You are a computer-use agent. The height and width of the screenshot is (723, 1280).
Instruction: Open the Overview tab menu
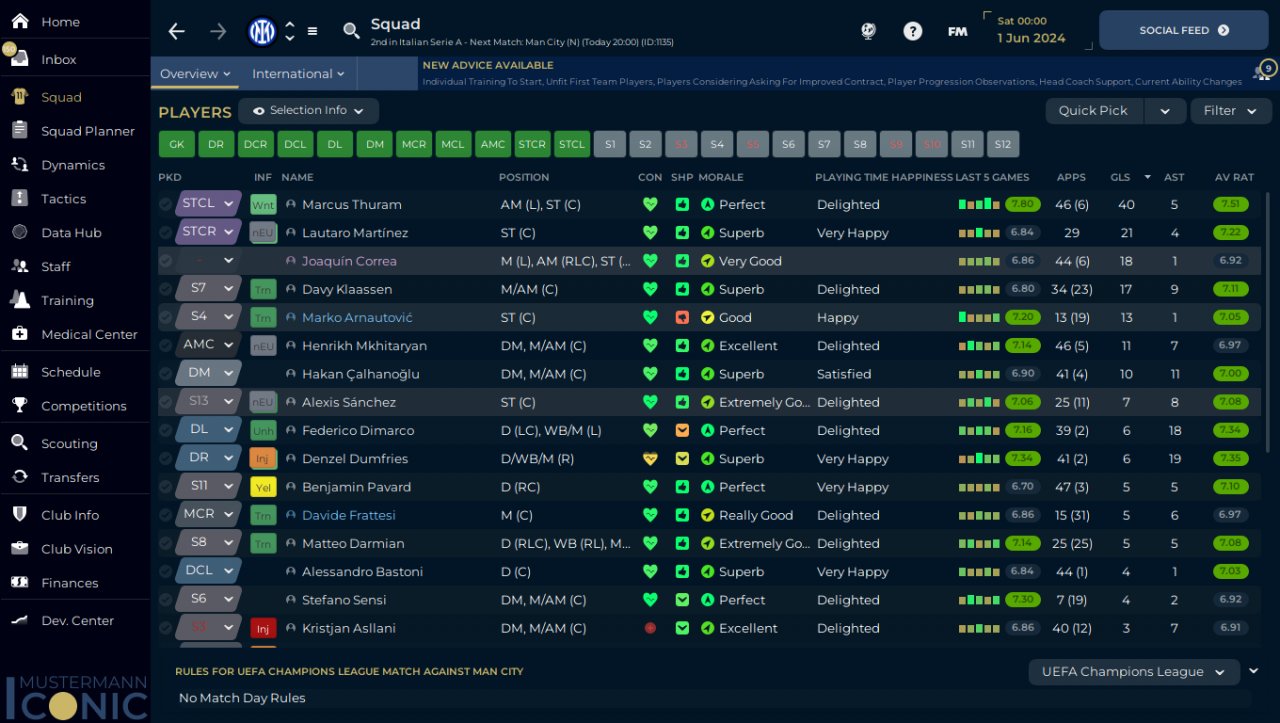(195, 74)
